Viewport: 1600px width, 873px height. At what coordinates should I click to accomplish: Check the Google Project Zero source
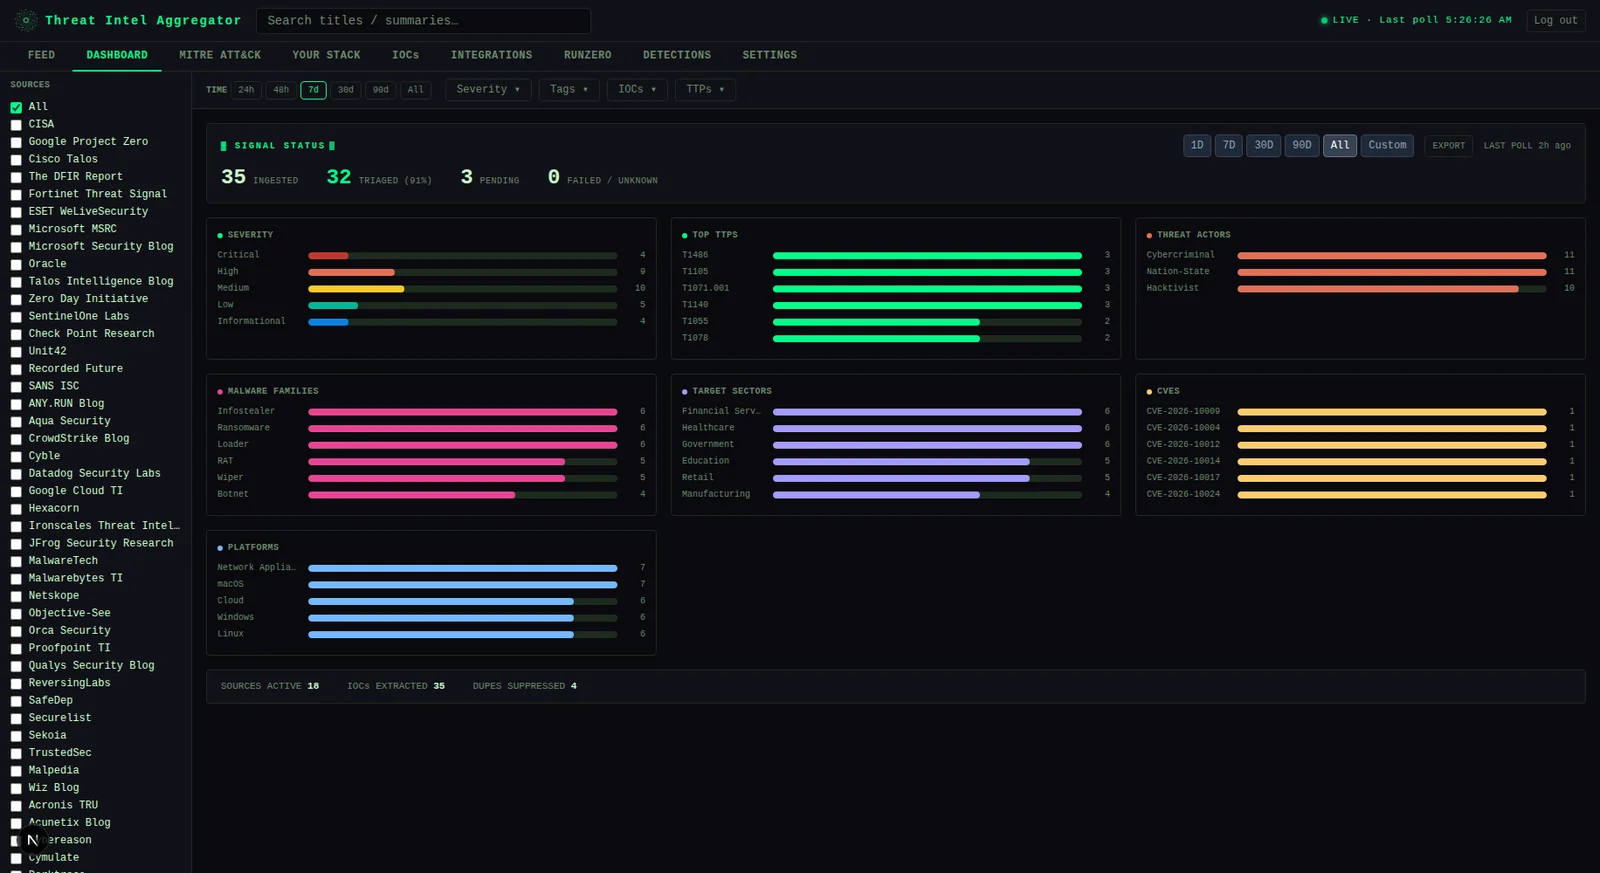point(16,142)
